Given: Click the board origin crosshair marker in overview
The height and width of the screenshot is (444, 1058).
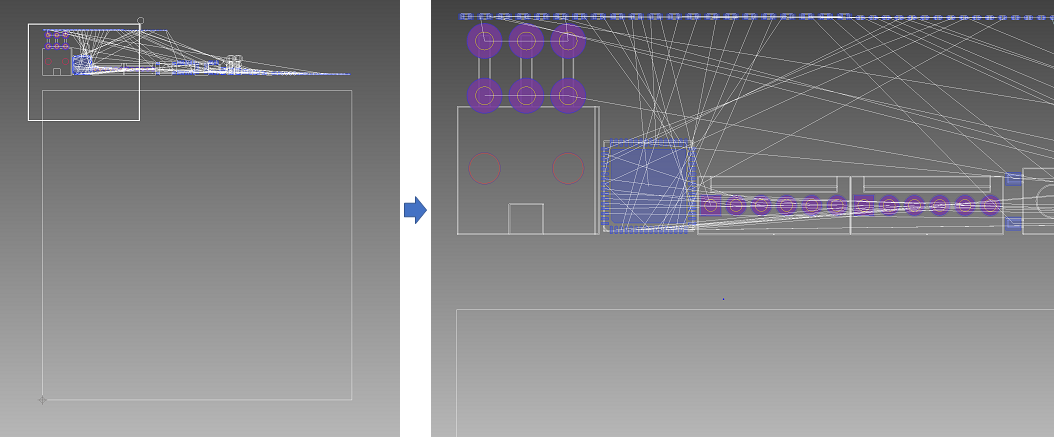Looking at the screenshot, I should (x=43, y=399).
